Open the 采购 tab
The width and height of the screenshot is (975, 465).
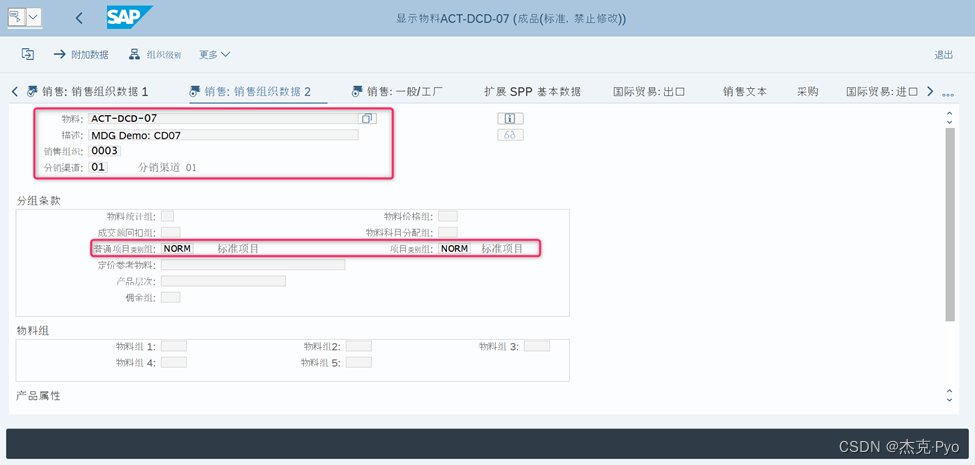coord(808,92)
